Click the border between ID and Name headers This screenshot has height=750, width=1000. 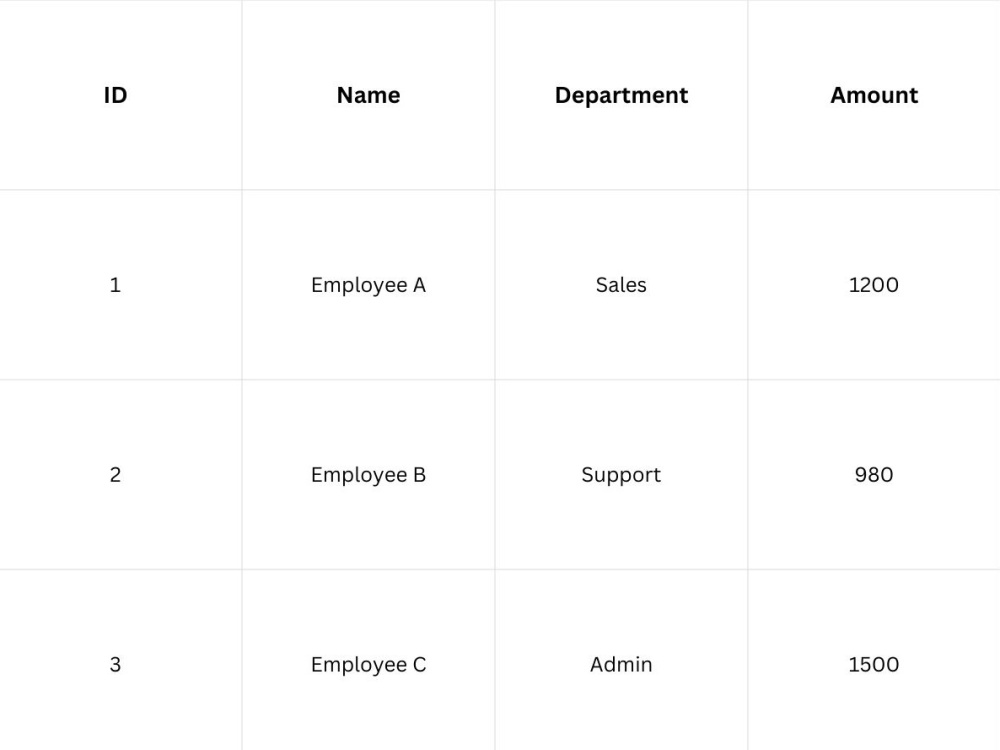pyautogui.click(x=242, y=95)
